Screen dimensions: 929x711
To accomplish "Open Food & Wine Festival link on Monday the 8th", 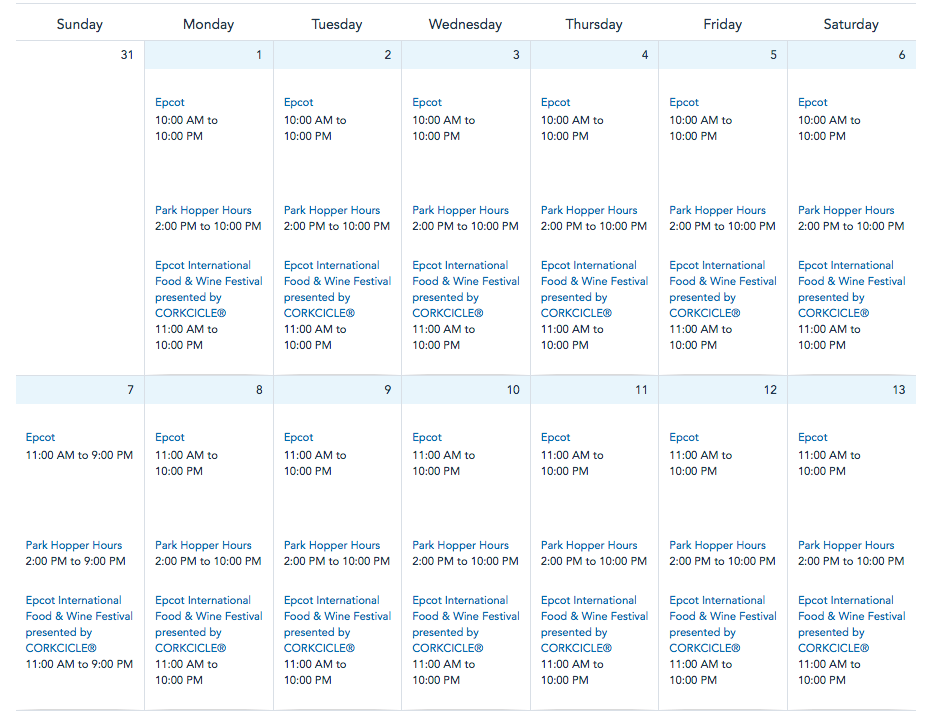I will [208, 616].
